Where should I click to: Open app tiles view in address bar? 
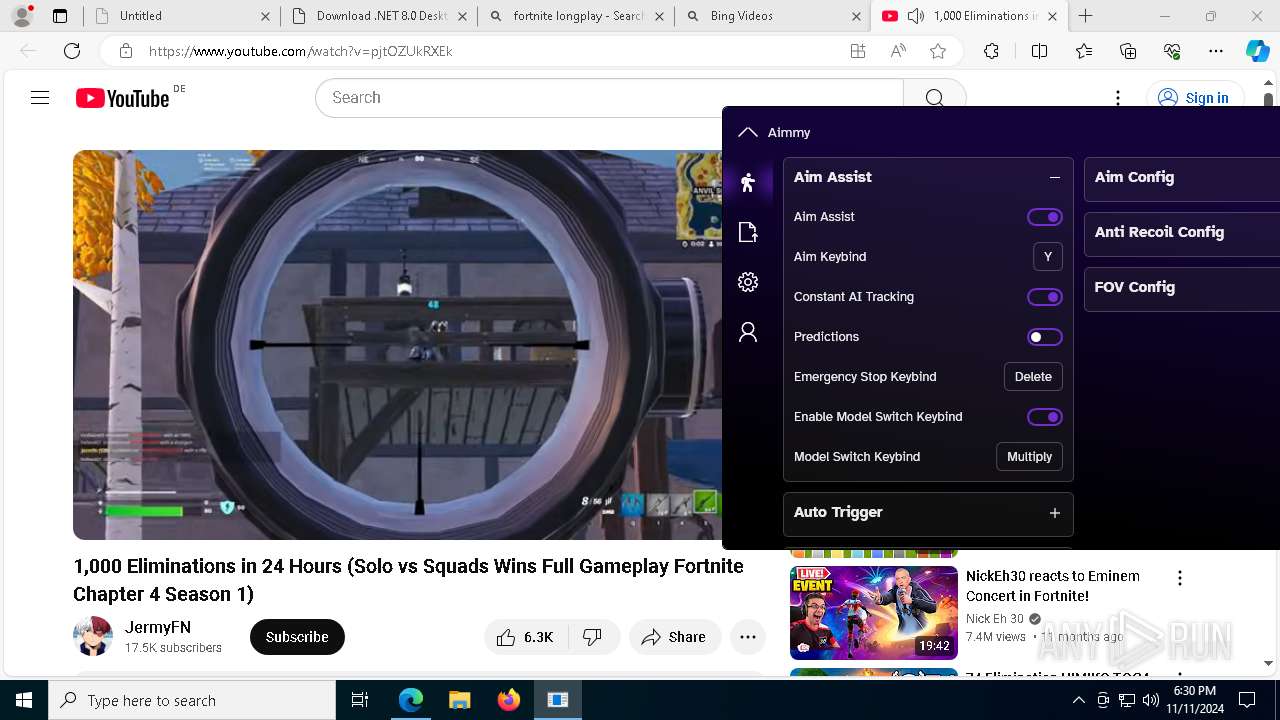pos(858,51)
